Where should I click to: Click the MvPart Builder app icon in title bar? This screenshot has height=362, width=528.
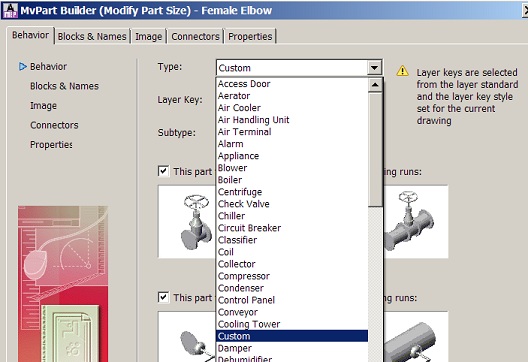click(10, 10)
